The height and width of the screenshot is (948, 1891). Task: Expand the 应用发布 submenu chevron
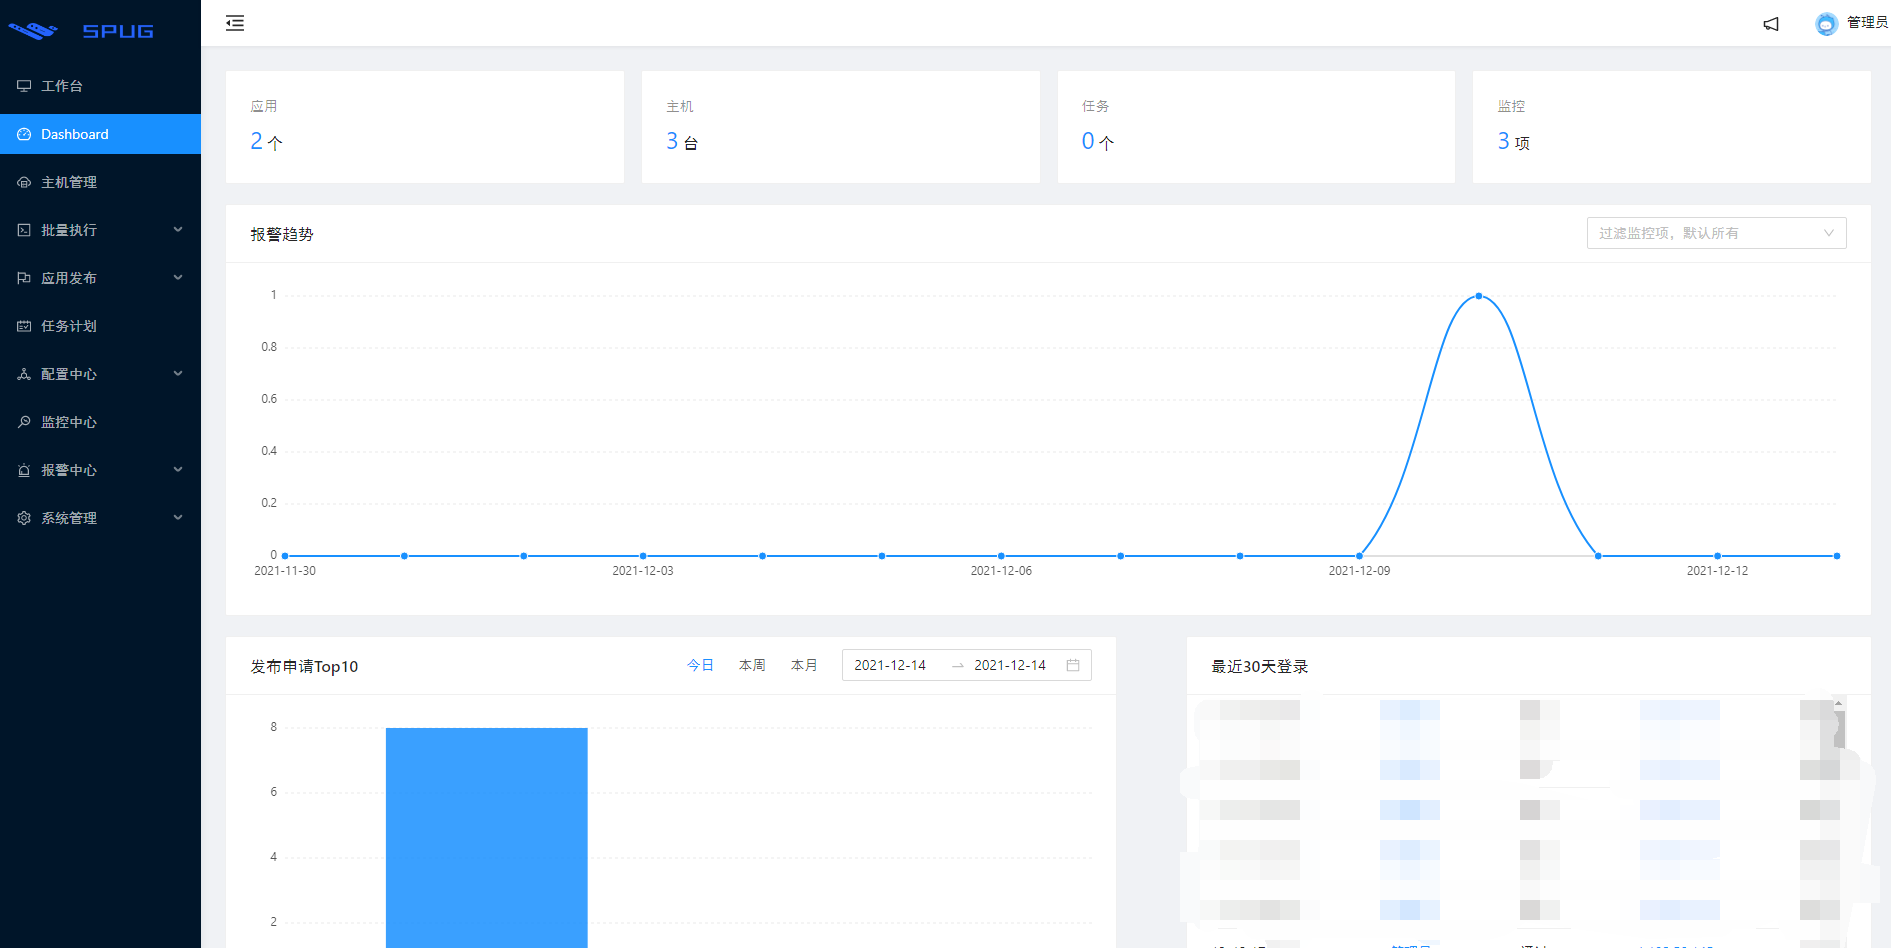click(178, 278)
